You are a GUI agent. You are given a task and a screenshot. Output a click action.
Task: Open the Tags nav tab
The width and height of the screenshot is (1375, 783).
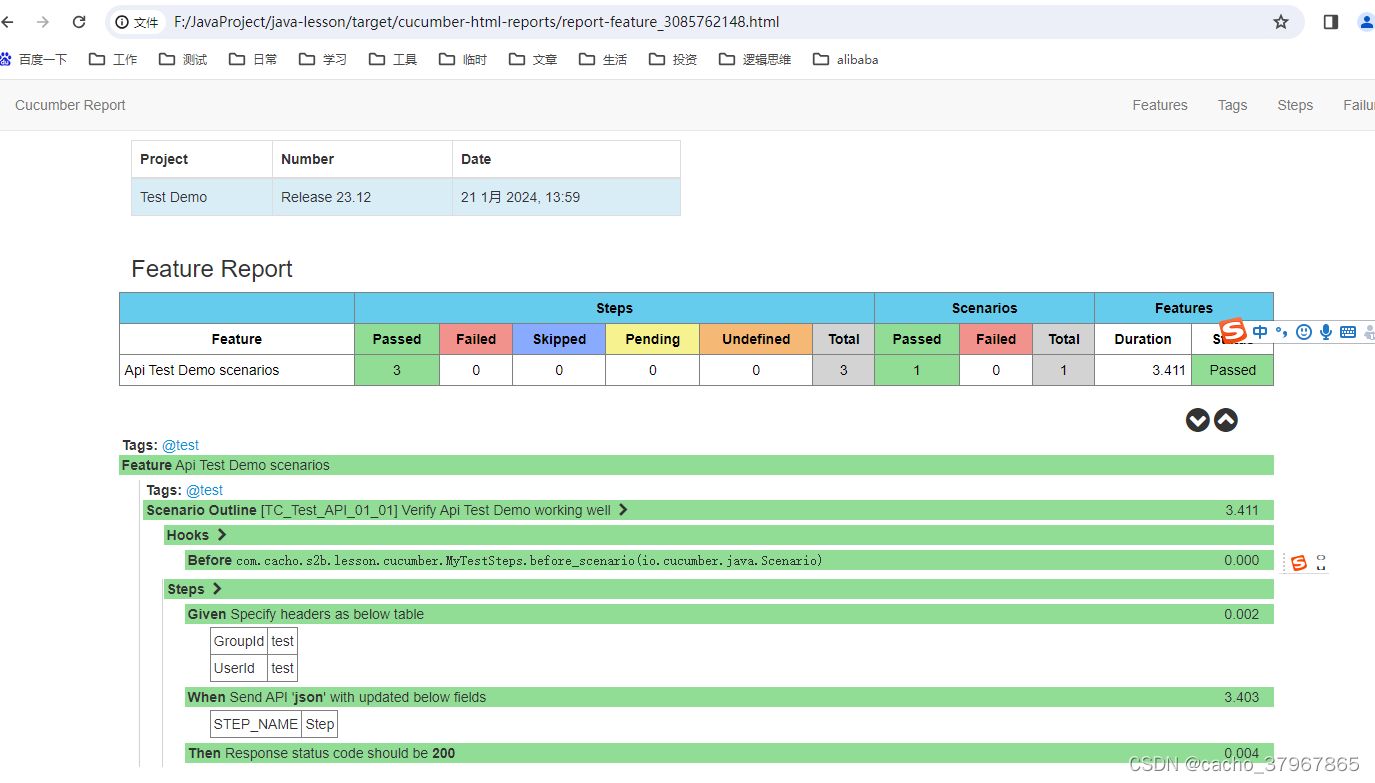pyautogui.click(x=1232, y=105)
